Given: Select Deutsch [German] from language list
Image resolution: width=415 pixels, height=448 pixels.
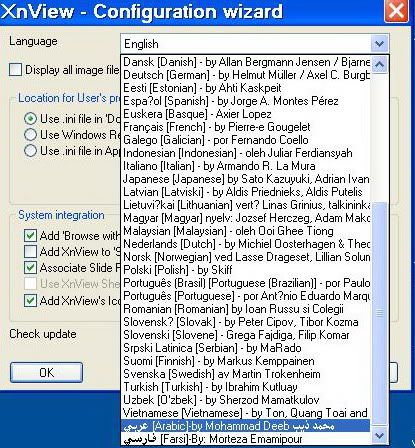Looking at the screenshot, I should 246,75.
